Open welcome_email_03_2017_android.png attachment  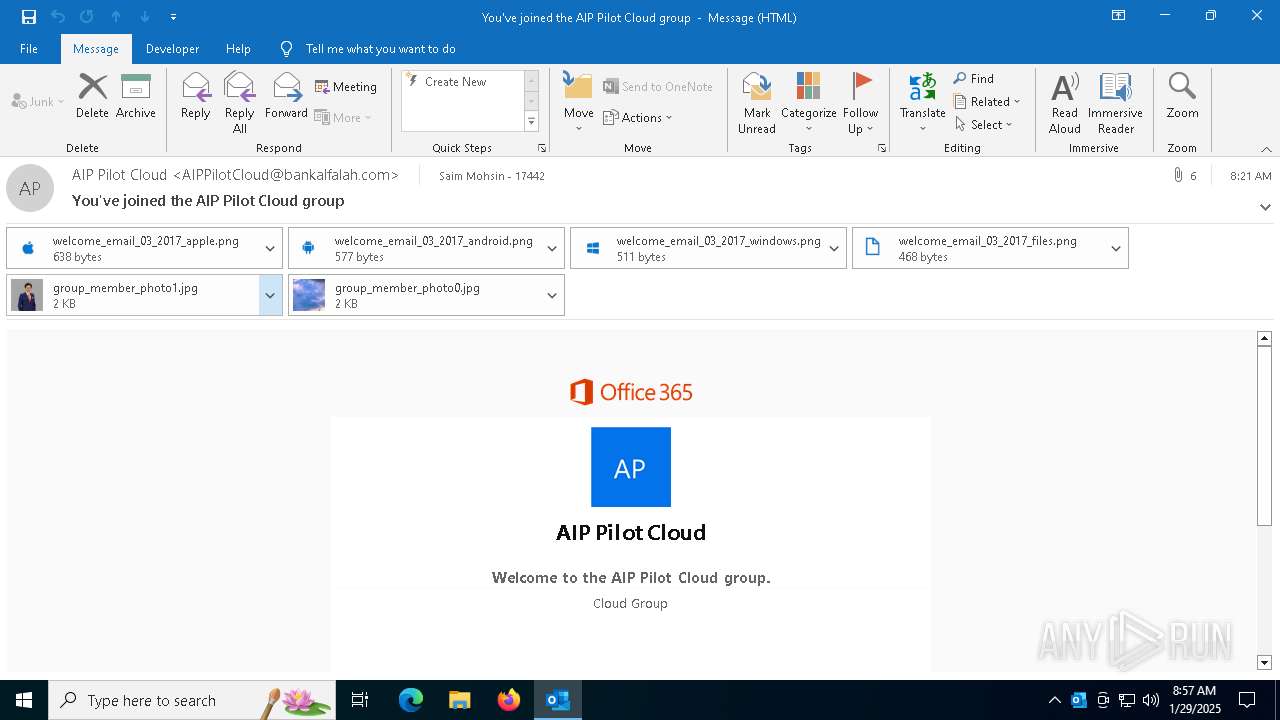click(414, 248)
